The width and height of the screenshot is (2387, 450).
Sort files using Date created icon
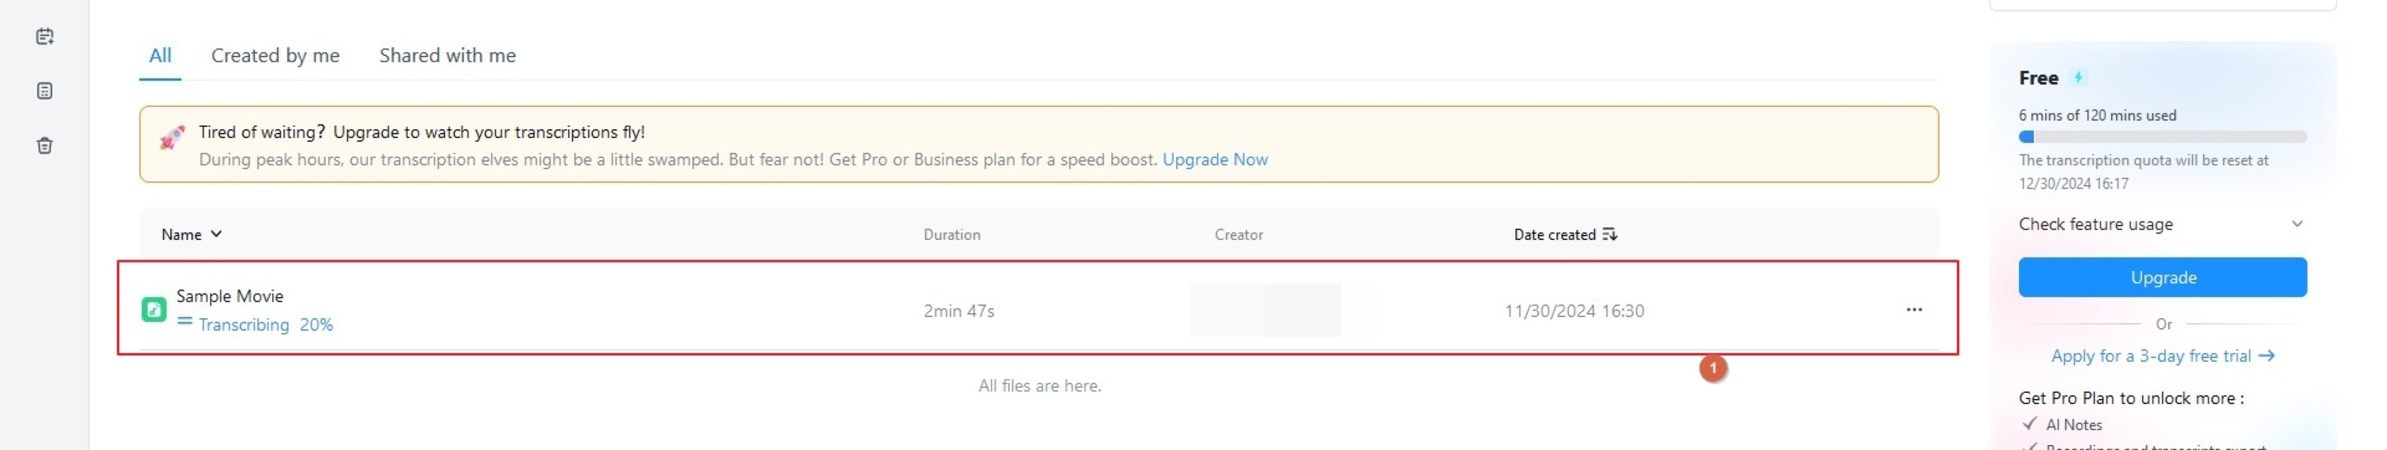click(1609, 234)
